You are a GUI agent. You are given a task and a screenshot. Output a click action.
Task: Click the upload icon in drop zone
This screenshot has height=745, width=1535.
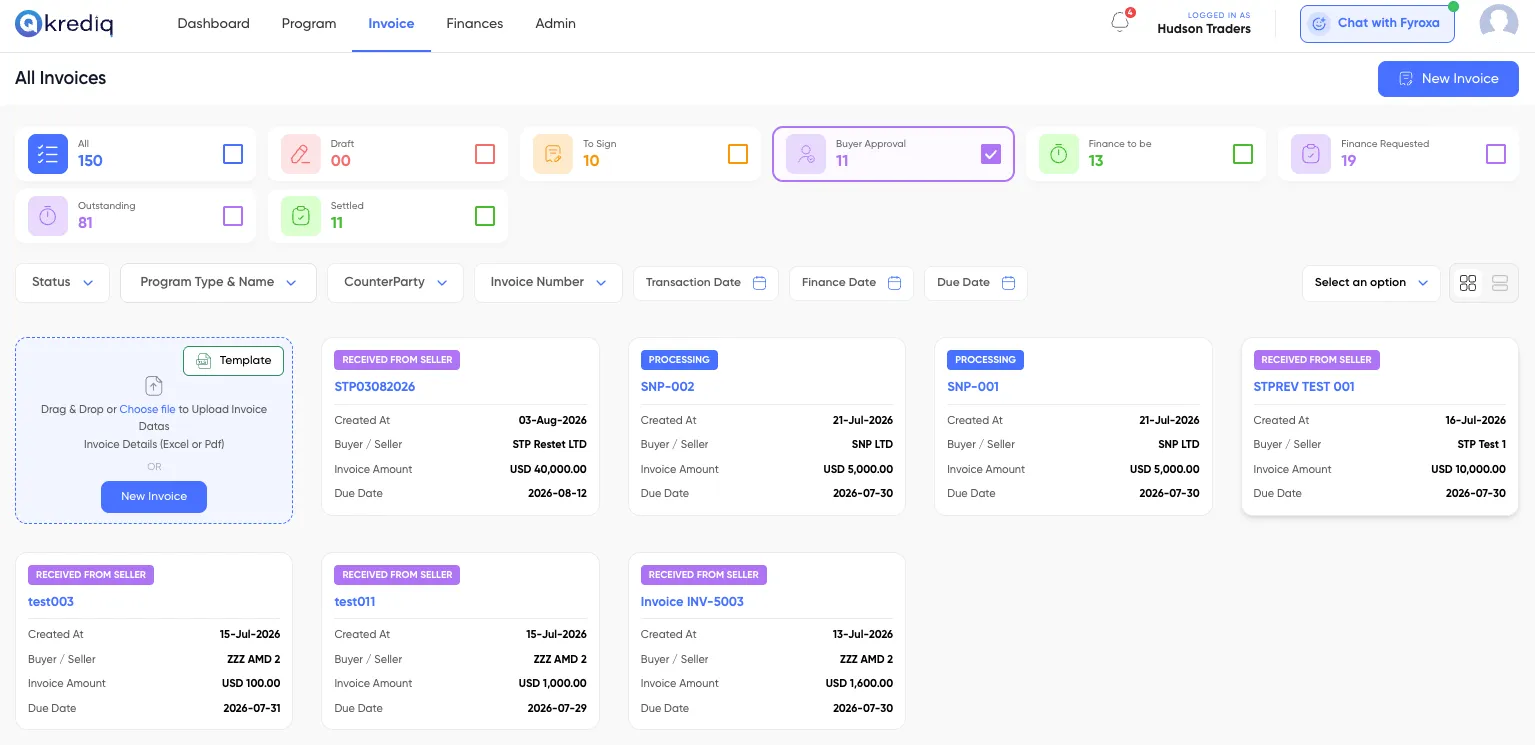pos(153,386)
